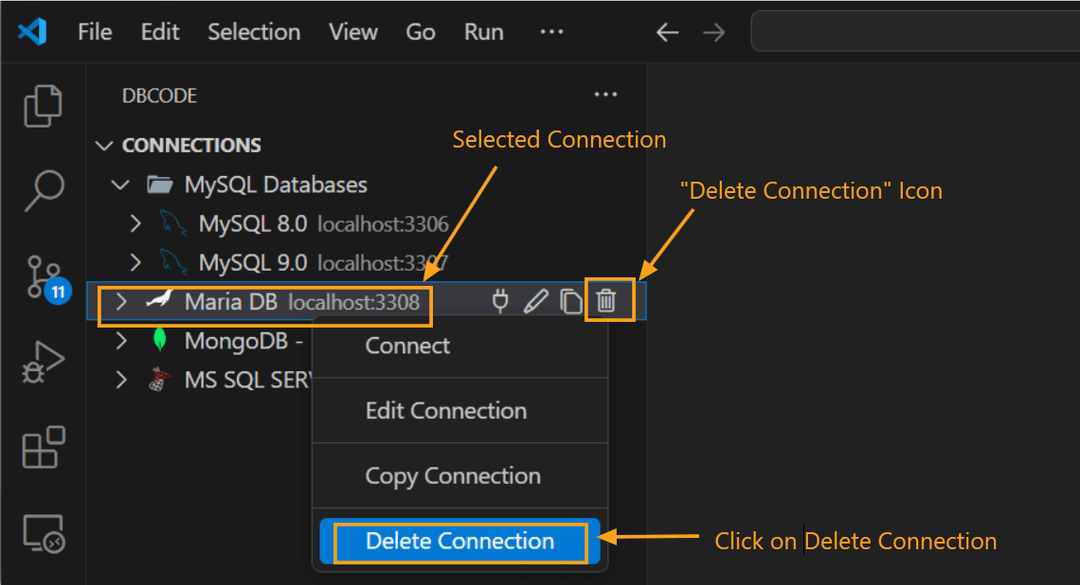Open the View menu in the menu bar
The width and height of the screenshot is (1080, 585).
(352, 31)
